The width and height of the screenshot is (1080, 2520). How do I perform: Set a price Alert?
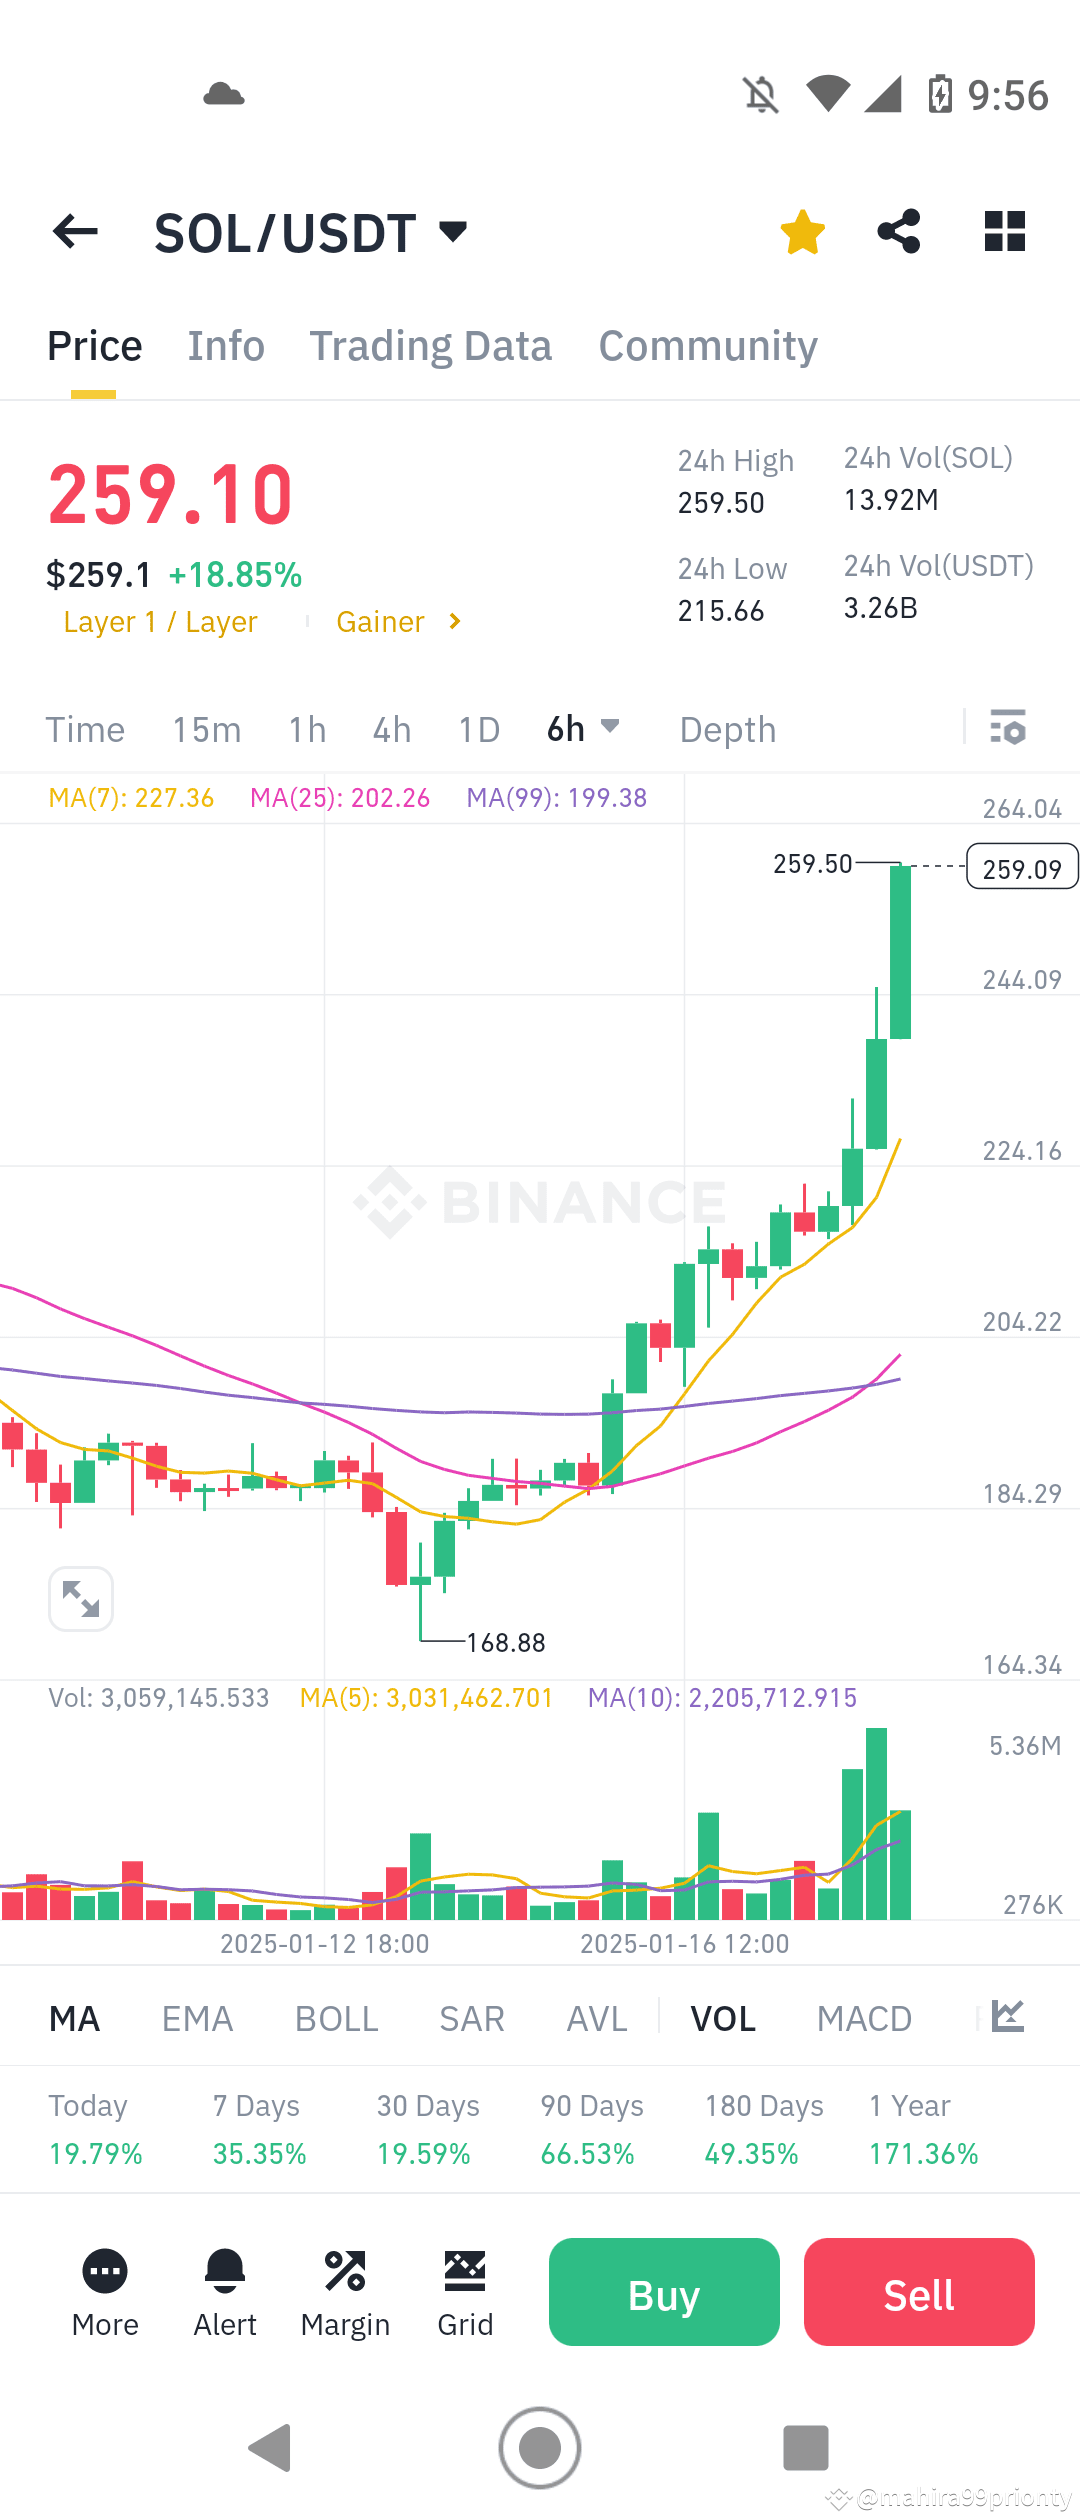click(x=224, y=2290)
